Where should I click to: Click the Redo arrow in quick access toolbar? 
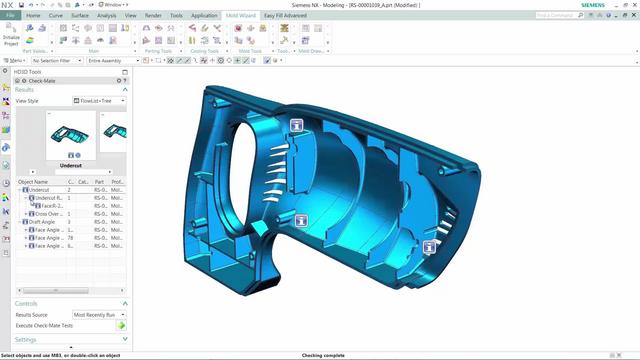[x=42, y=5]
